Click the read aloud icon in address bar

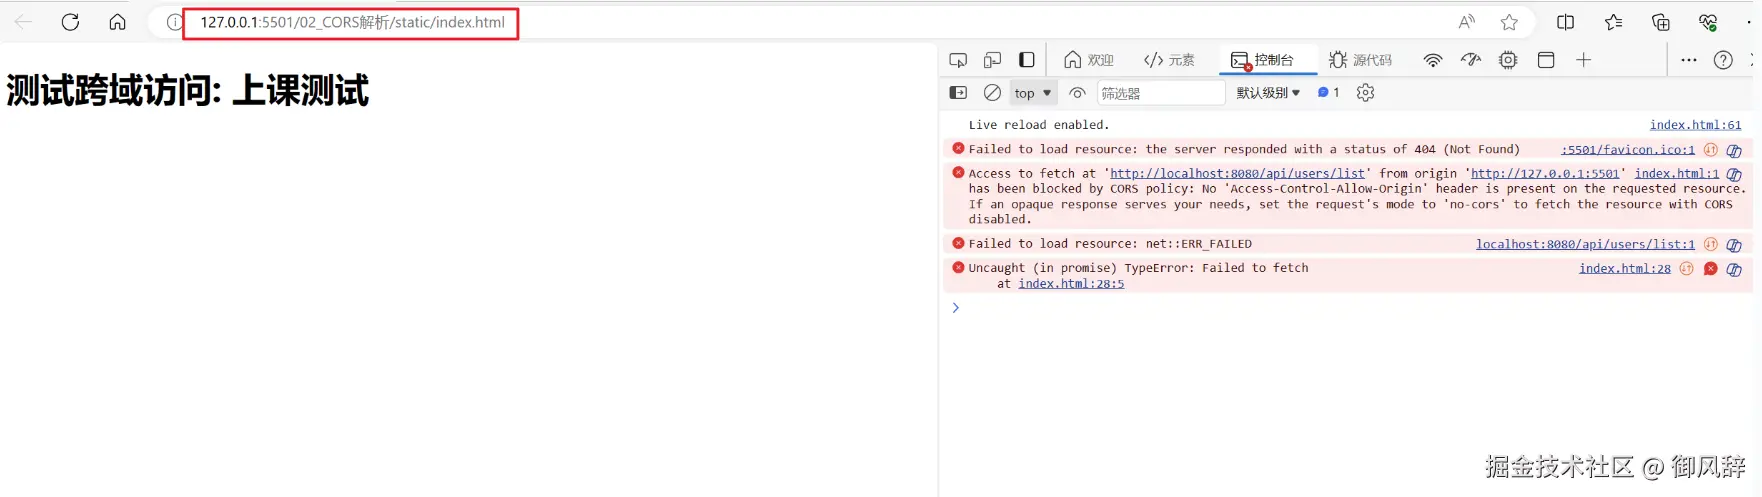(x=1466, y=22)
